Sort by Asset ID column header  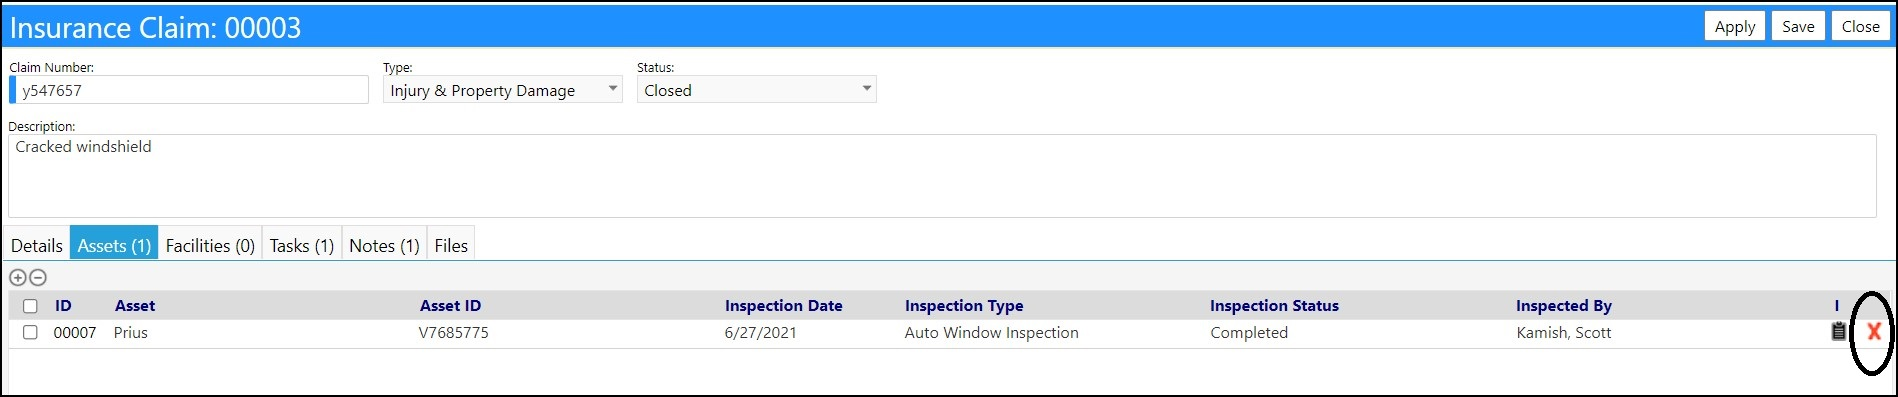[450, 306]
